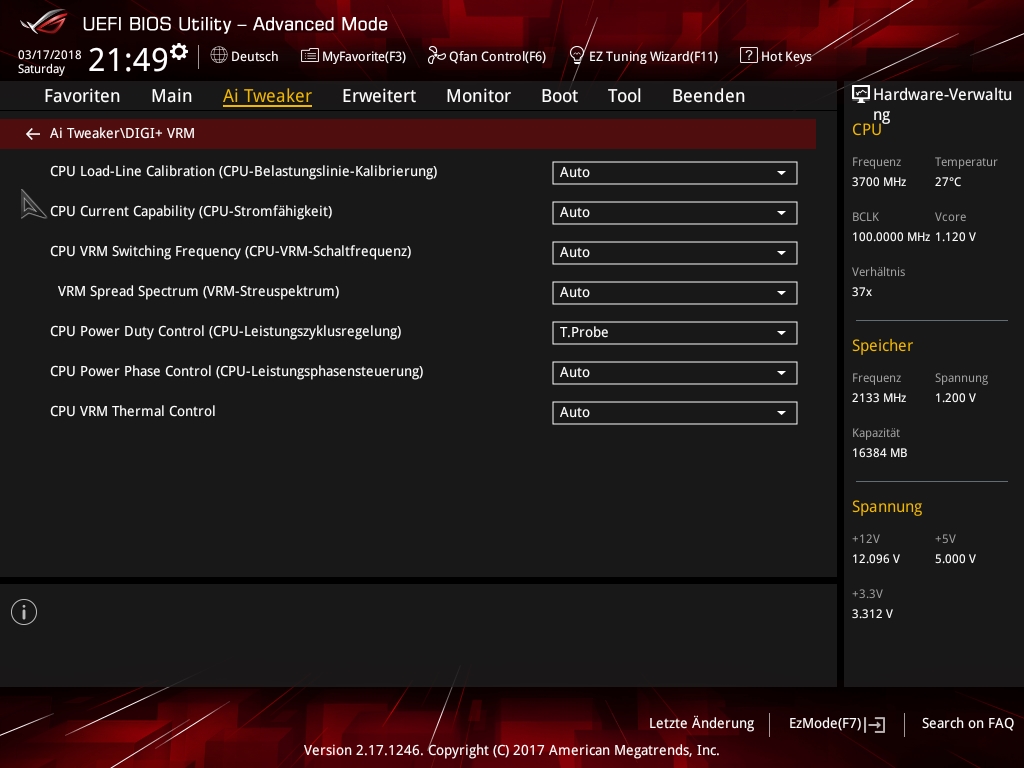Open CPU Load-Line Calibration dropdown

coord(675,173)
